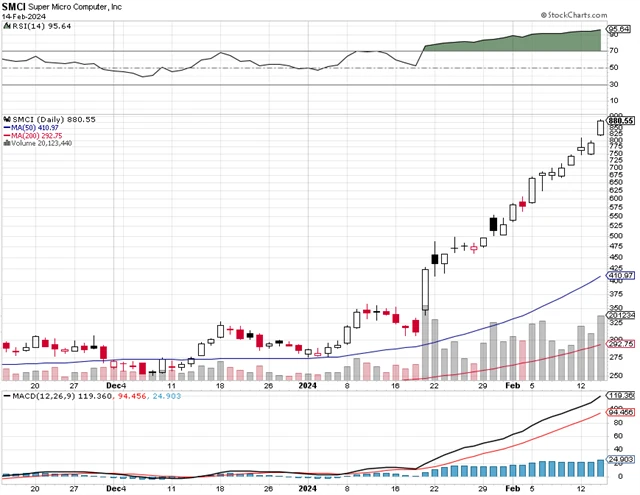Click the 375 label on the price axis
Screen dimensions: 640x495
tap(616, 294)
